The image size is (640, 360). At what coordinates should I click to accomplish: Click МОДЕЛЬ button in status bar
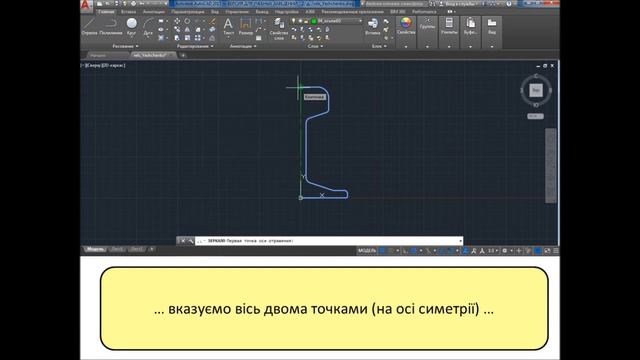coord(367,251)
